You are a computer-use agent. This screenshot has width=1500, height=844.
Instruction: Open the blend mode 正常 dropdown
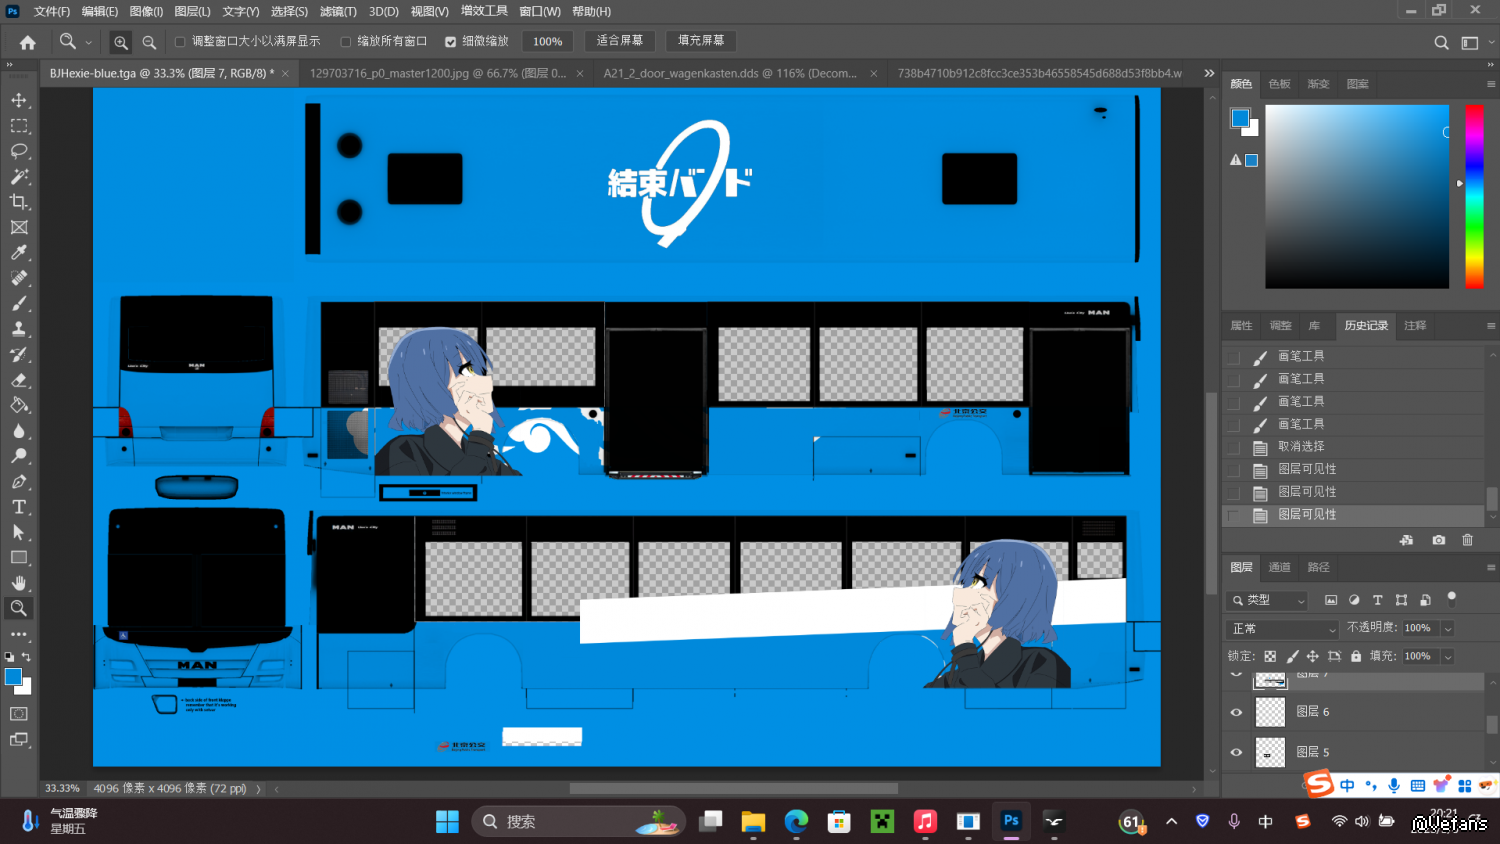(x=1282, y=629)
